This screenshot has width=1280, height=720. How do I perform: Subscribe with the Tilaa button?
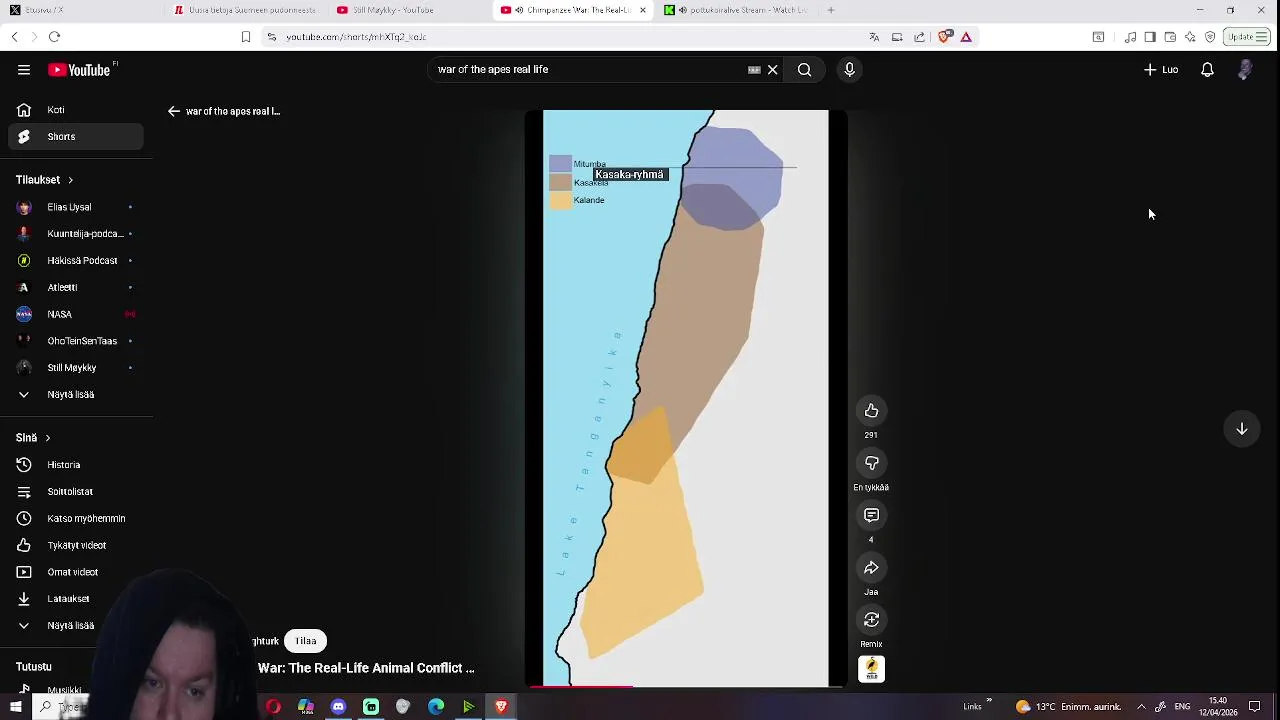(306, 641)
